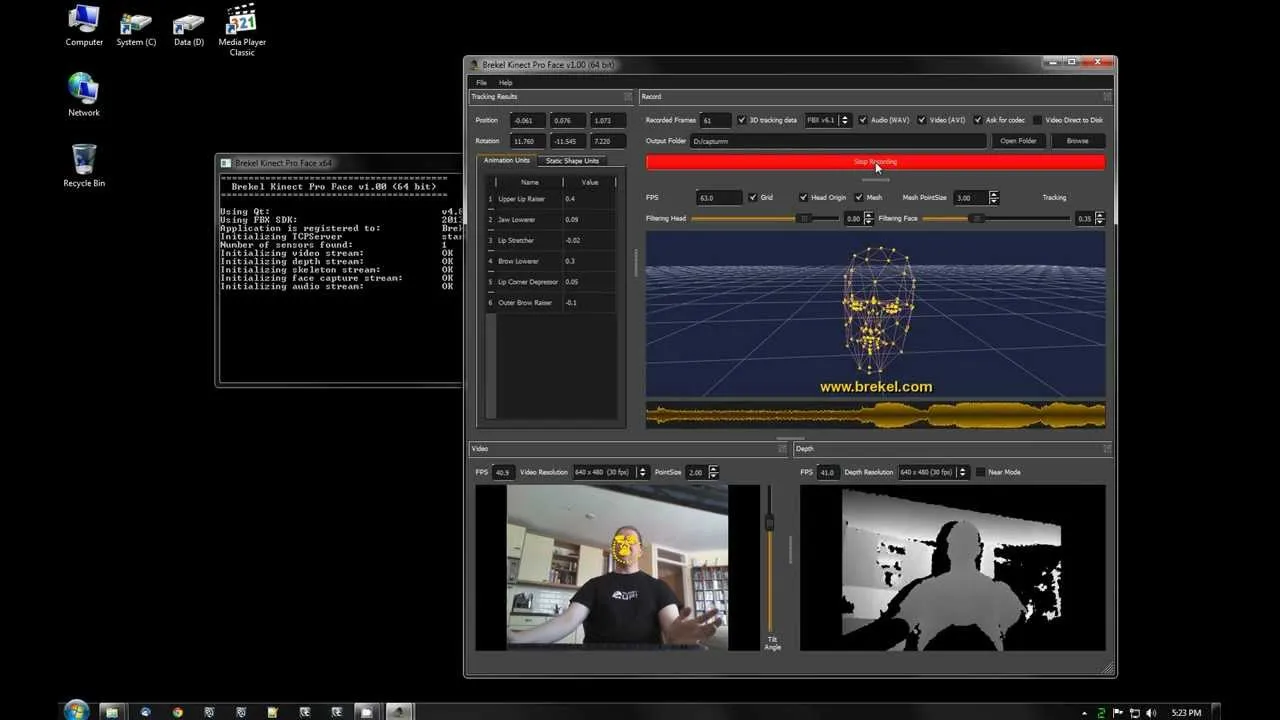Image resolution: width=1280 pixels, height=720 pixels.
Task: Show hidden system tray icons
Action: pos(1086,712)
